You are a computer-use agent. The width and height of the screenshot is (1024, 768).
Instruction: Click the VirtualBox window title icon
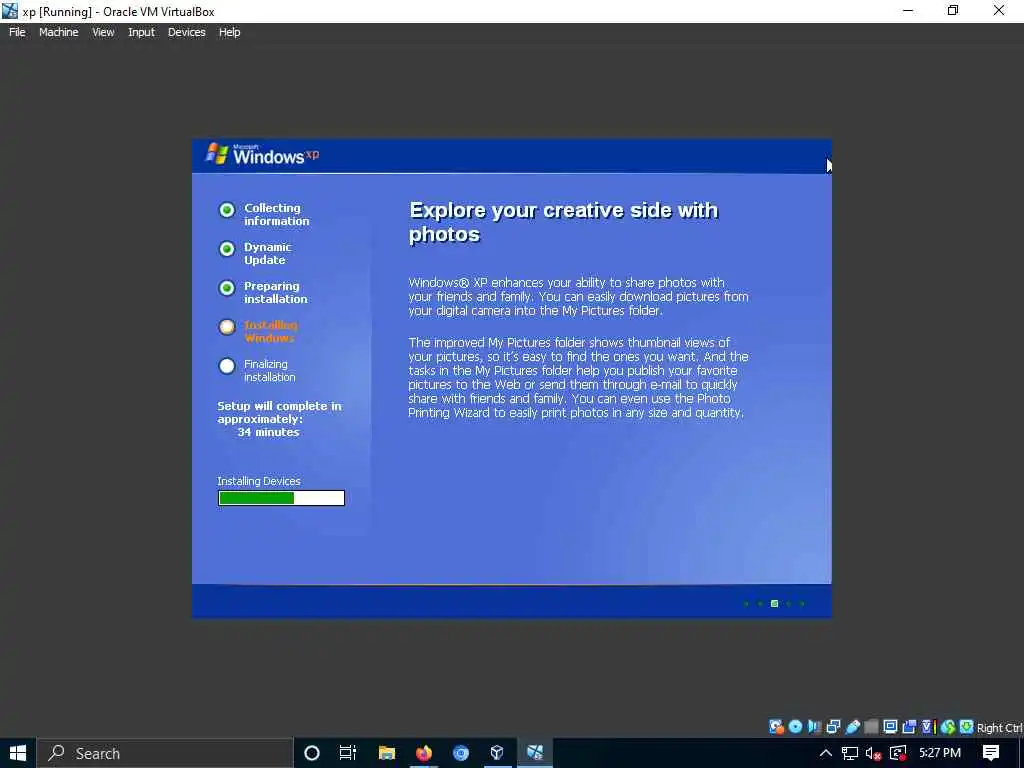pyautogui.click(x=10, y=11)
